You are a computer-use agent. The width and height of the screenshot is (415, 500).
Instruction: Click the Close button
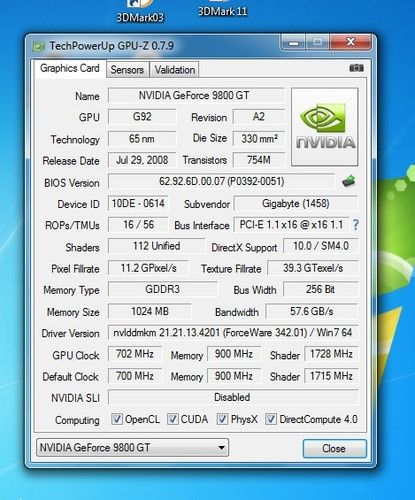334,448
